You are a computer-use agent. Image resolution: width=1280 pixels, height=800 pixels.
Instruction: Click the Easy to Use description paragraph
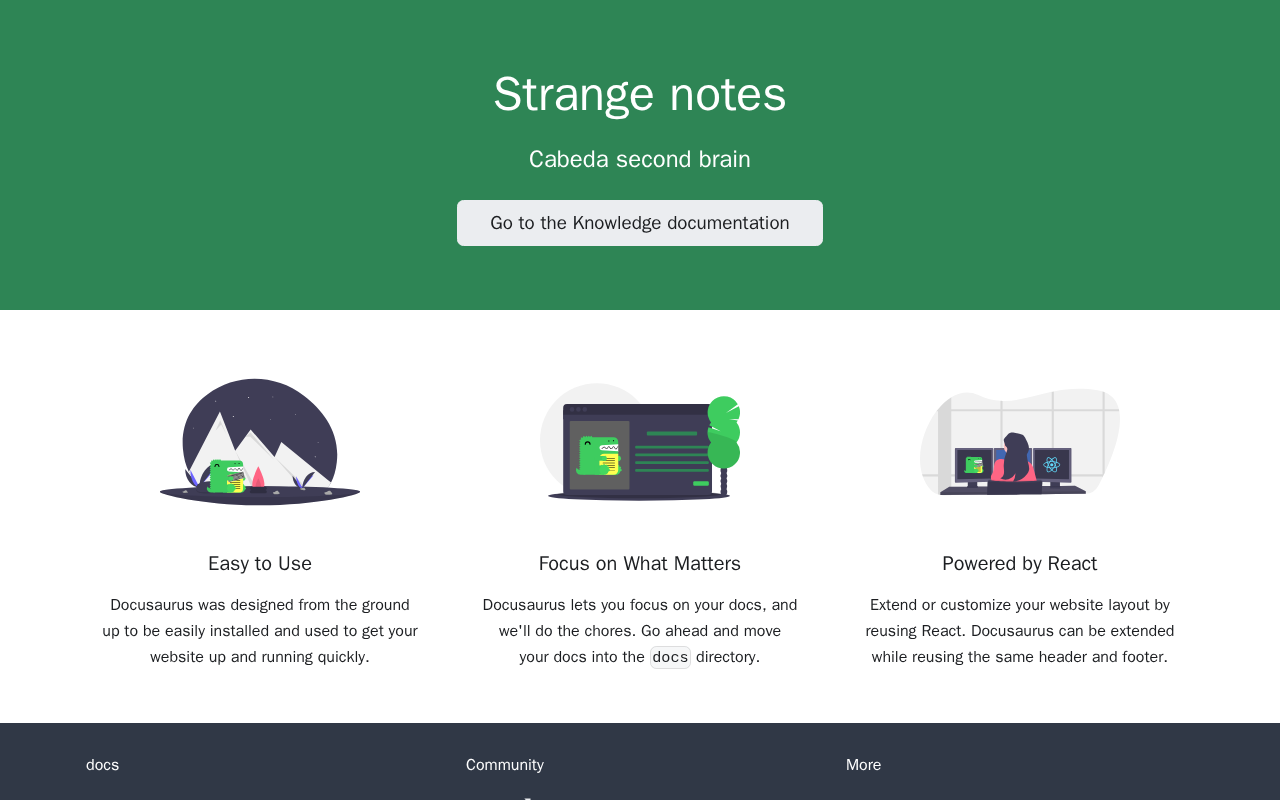(x=260, y=631)
